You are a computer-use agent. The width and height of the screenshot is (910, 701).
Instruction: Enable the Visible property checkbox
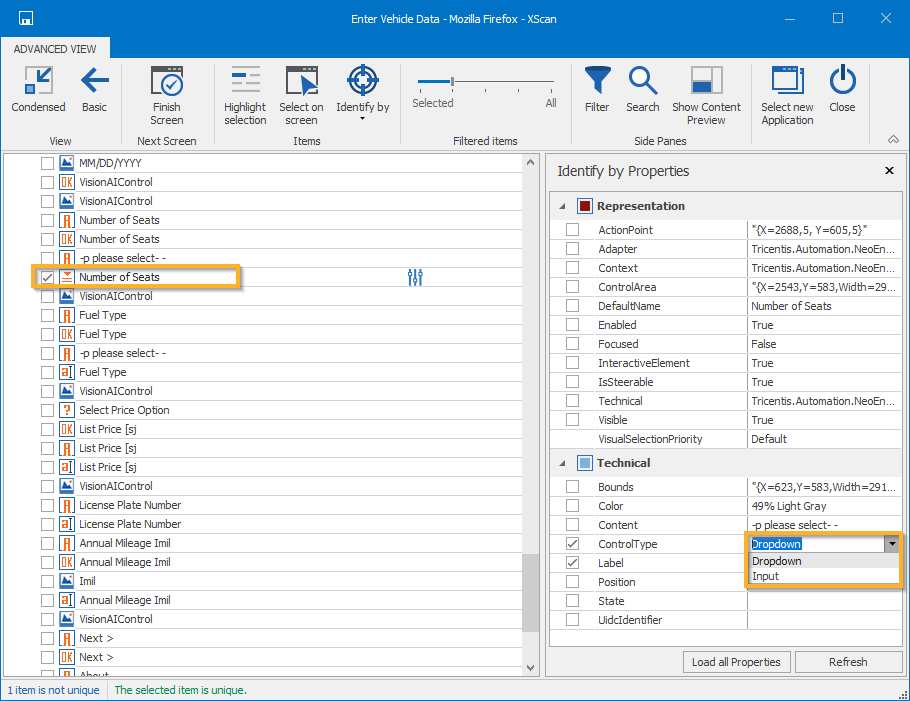[x=572, y=420]
